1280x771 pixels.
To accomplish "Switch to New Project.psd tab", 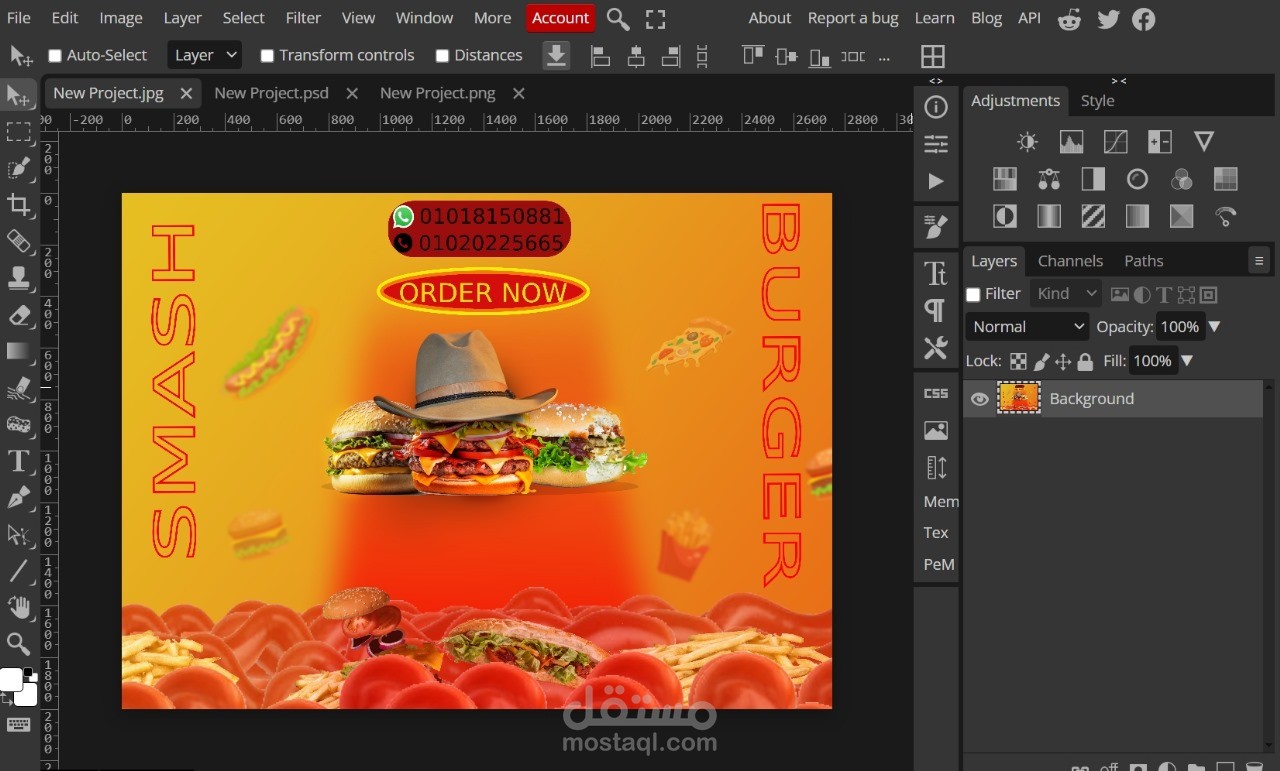I will click(x=271, y=93).
